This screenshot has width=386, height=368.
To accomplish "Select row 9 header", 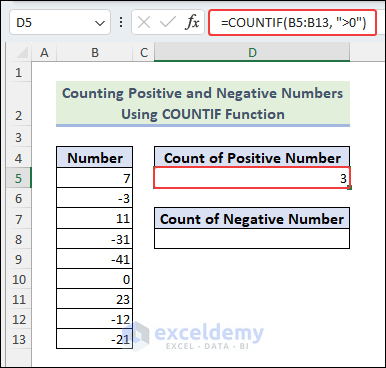I will tap(19, 259).
